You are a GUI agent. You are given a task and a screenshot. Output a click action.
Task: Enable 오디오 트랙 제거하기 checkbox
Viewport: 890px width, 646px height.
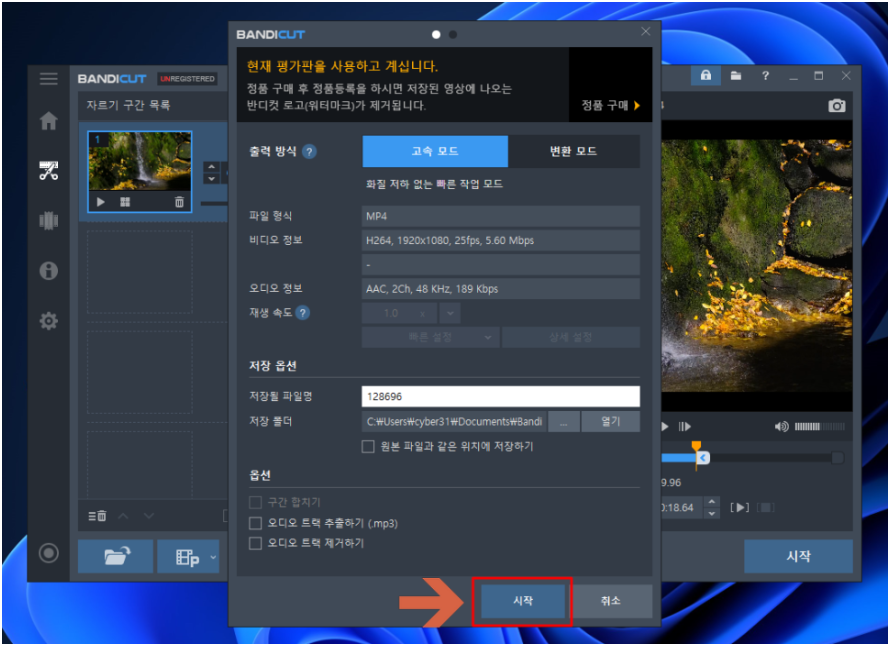[255, 543]
